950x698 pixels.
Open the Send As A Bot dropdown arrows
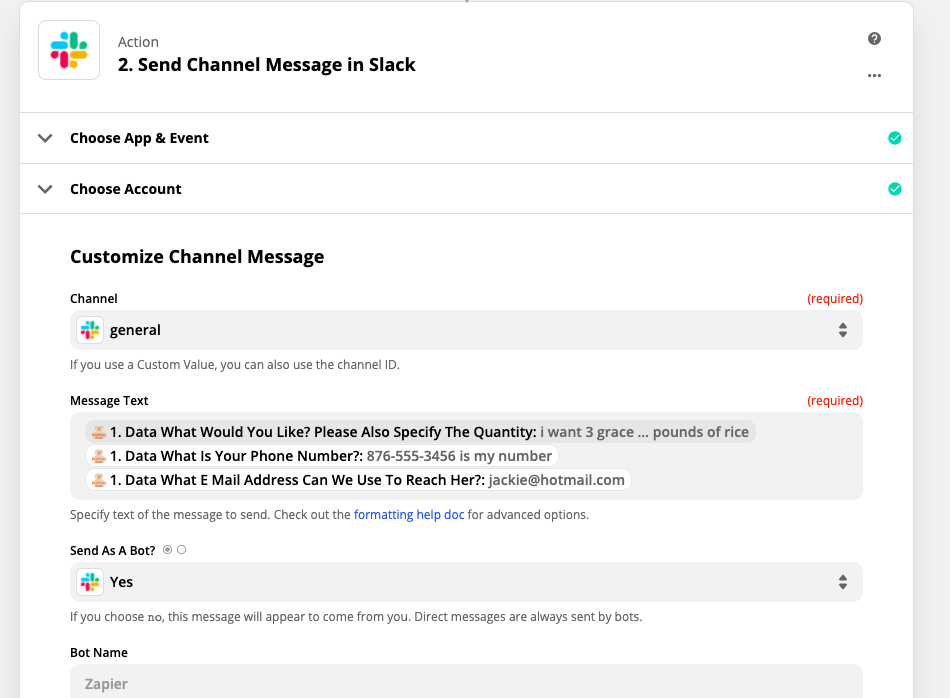pos(842,582)
